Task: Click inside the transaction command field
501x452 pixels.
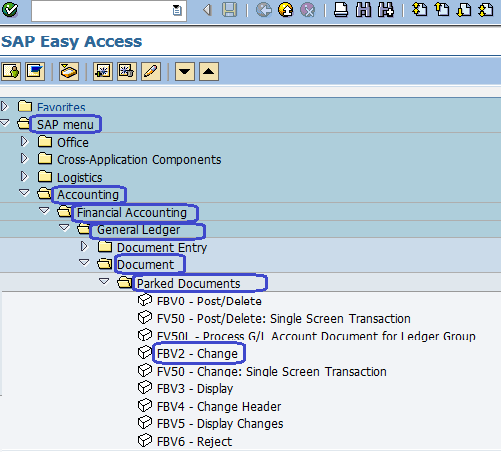Action: [102, 11]
